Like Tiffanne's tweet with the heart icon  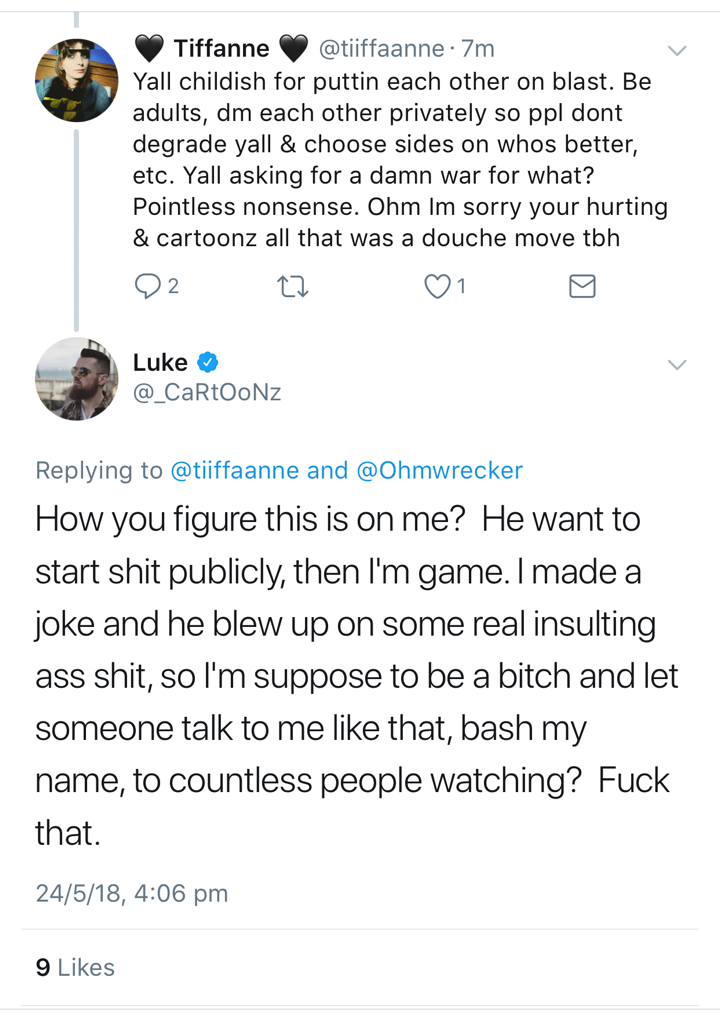tap(437, 286)
